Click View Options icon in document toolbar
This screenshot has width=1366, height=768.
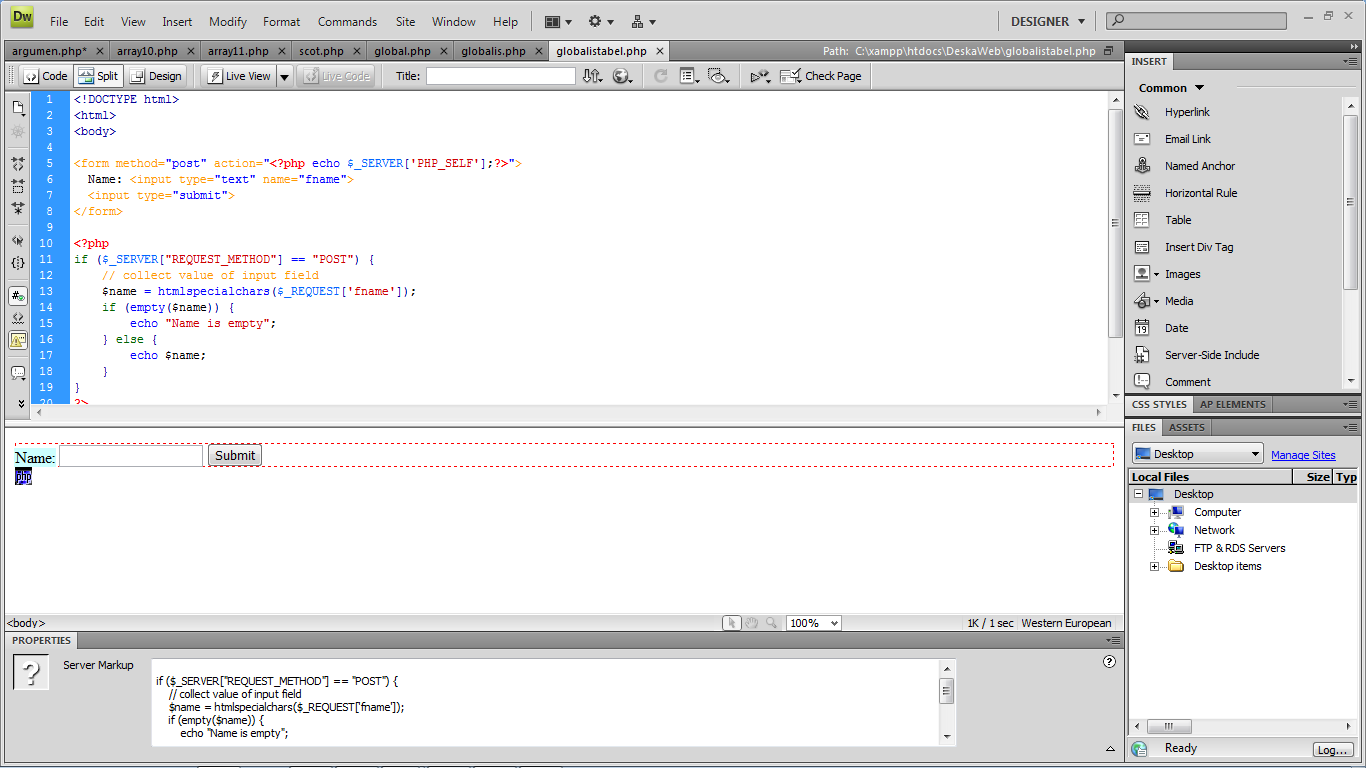(x=689, y=76)
